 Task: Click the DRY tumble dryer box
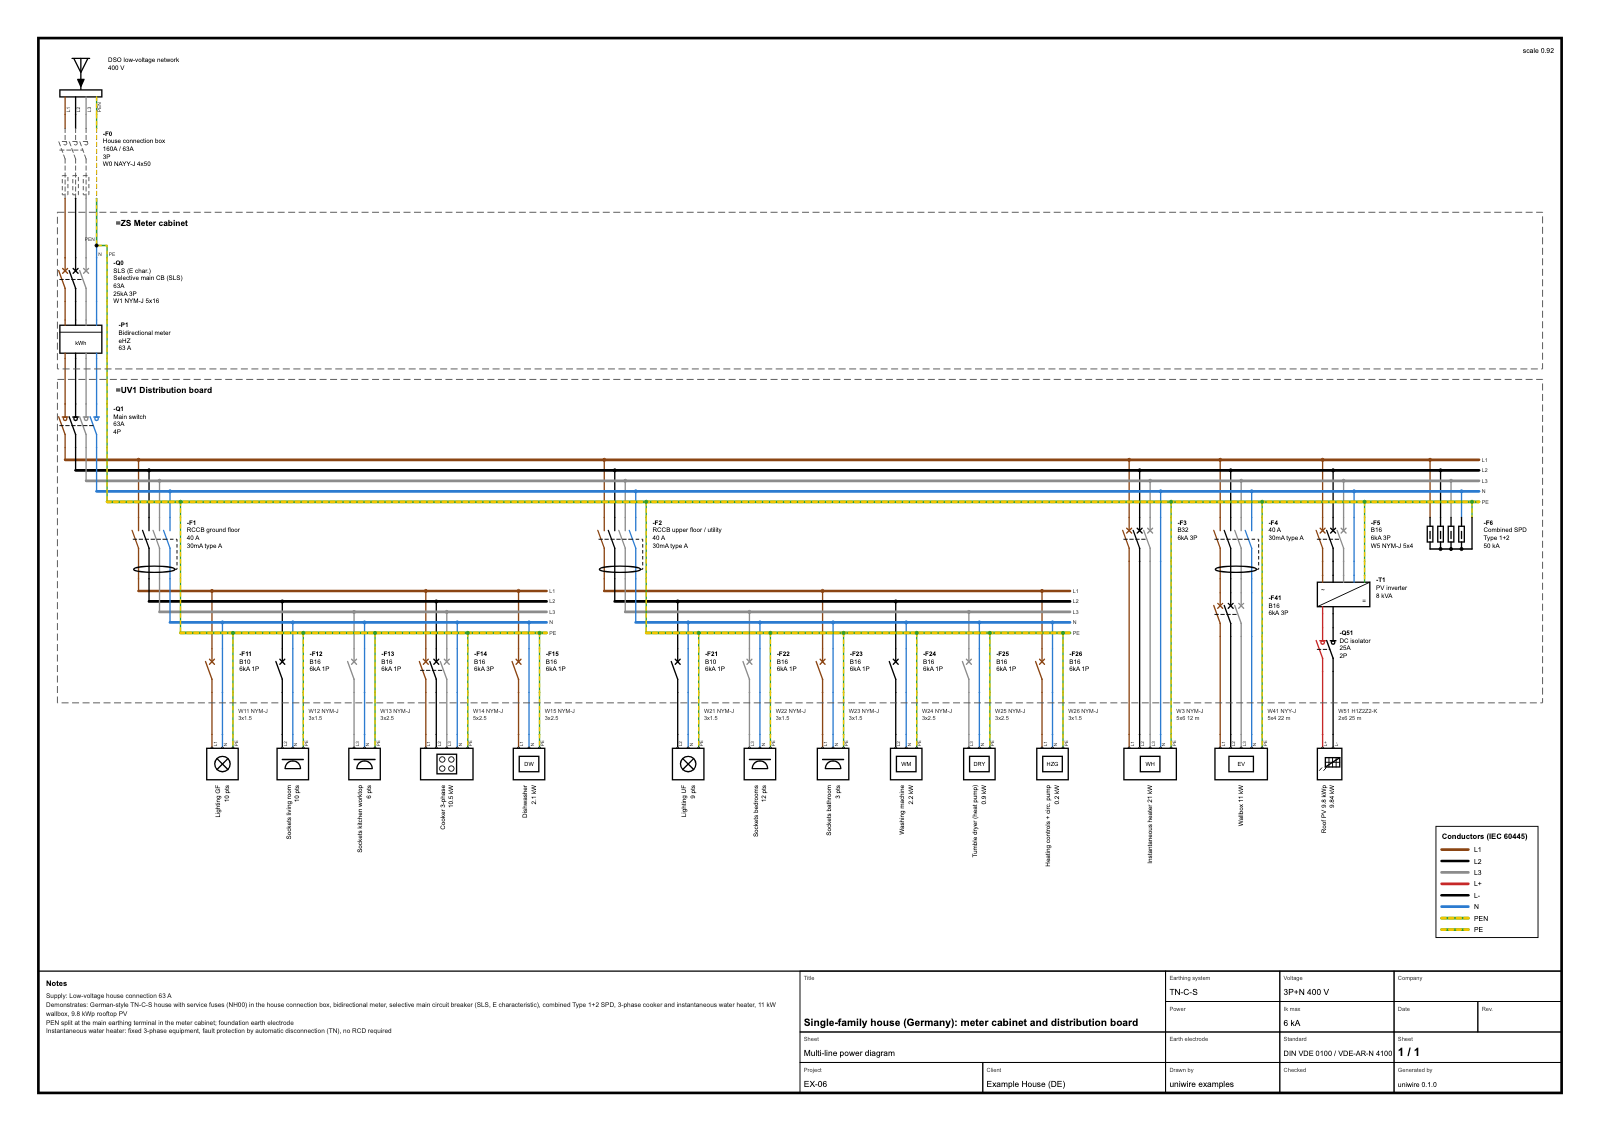[979, 764]
